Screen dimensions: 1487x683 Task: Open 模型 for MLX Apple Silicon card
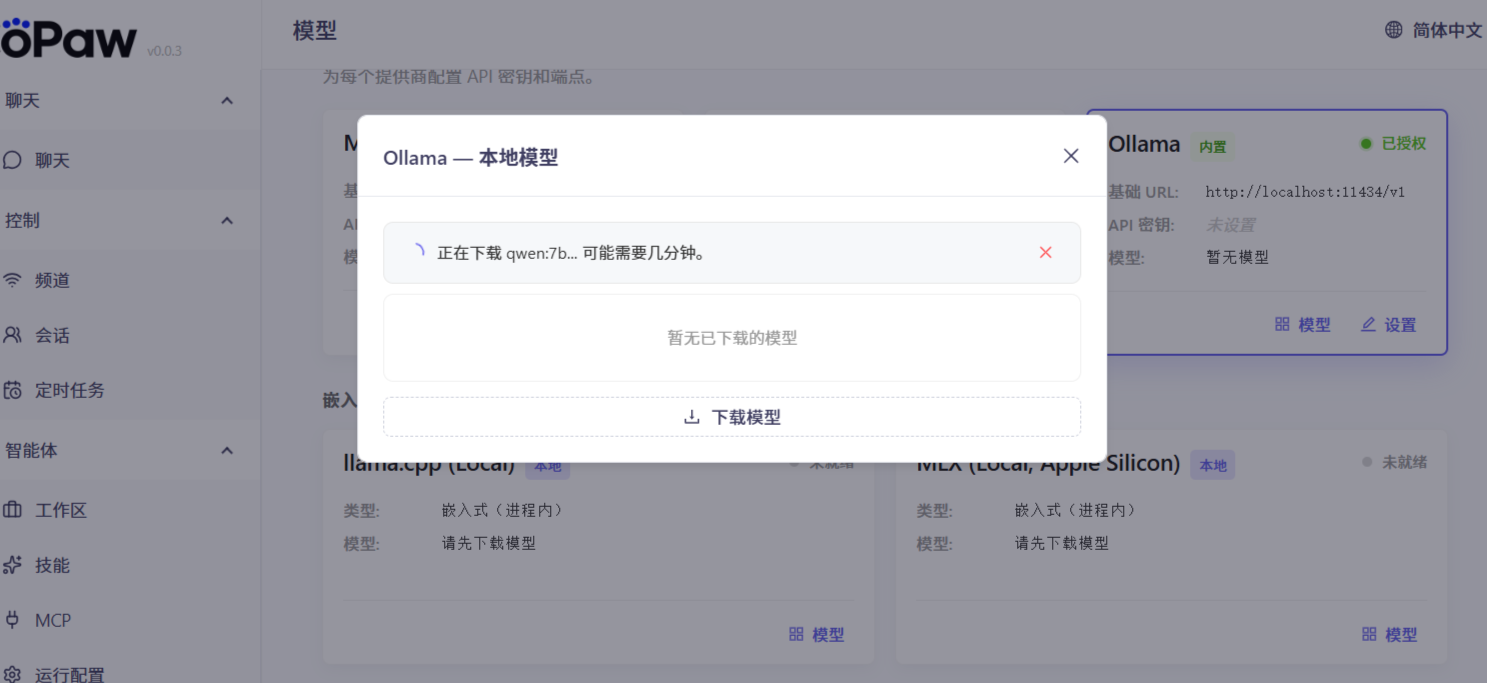coord(1390,634)
